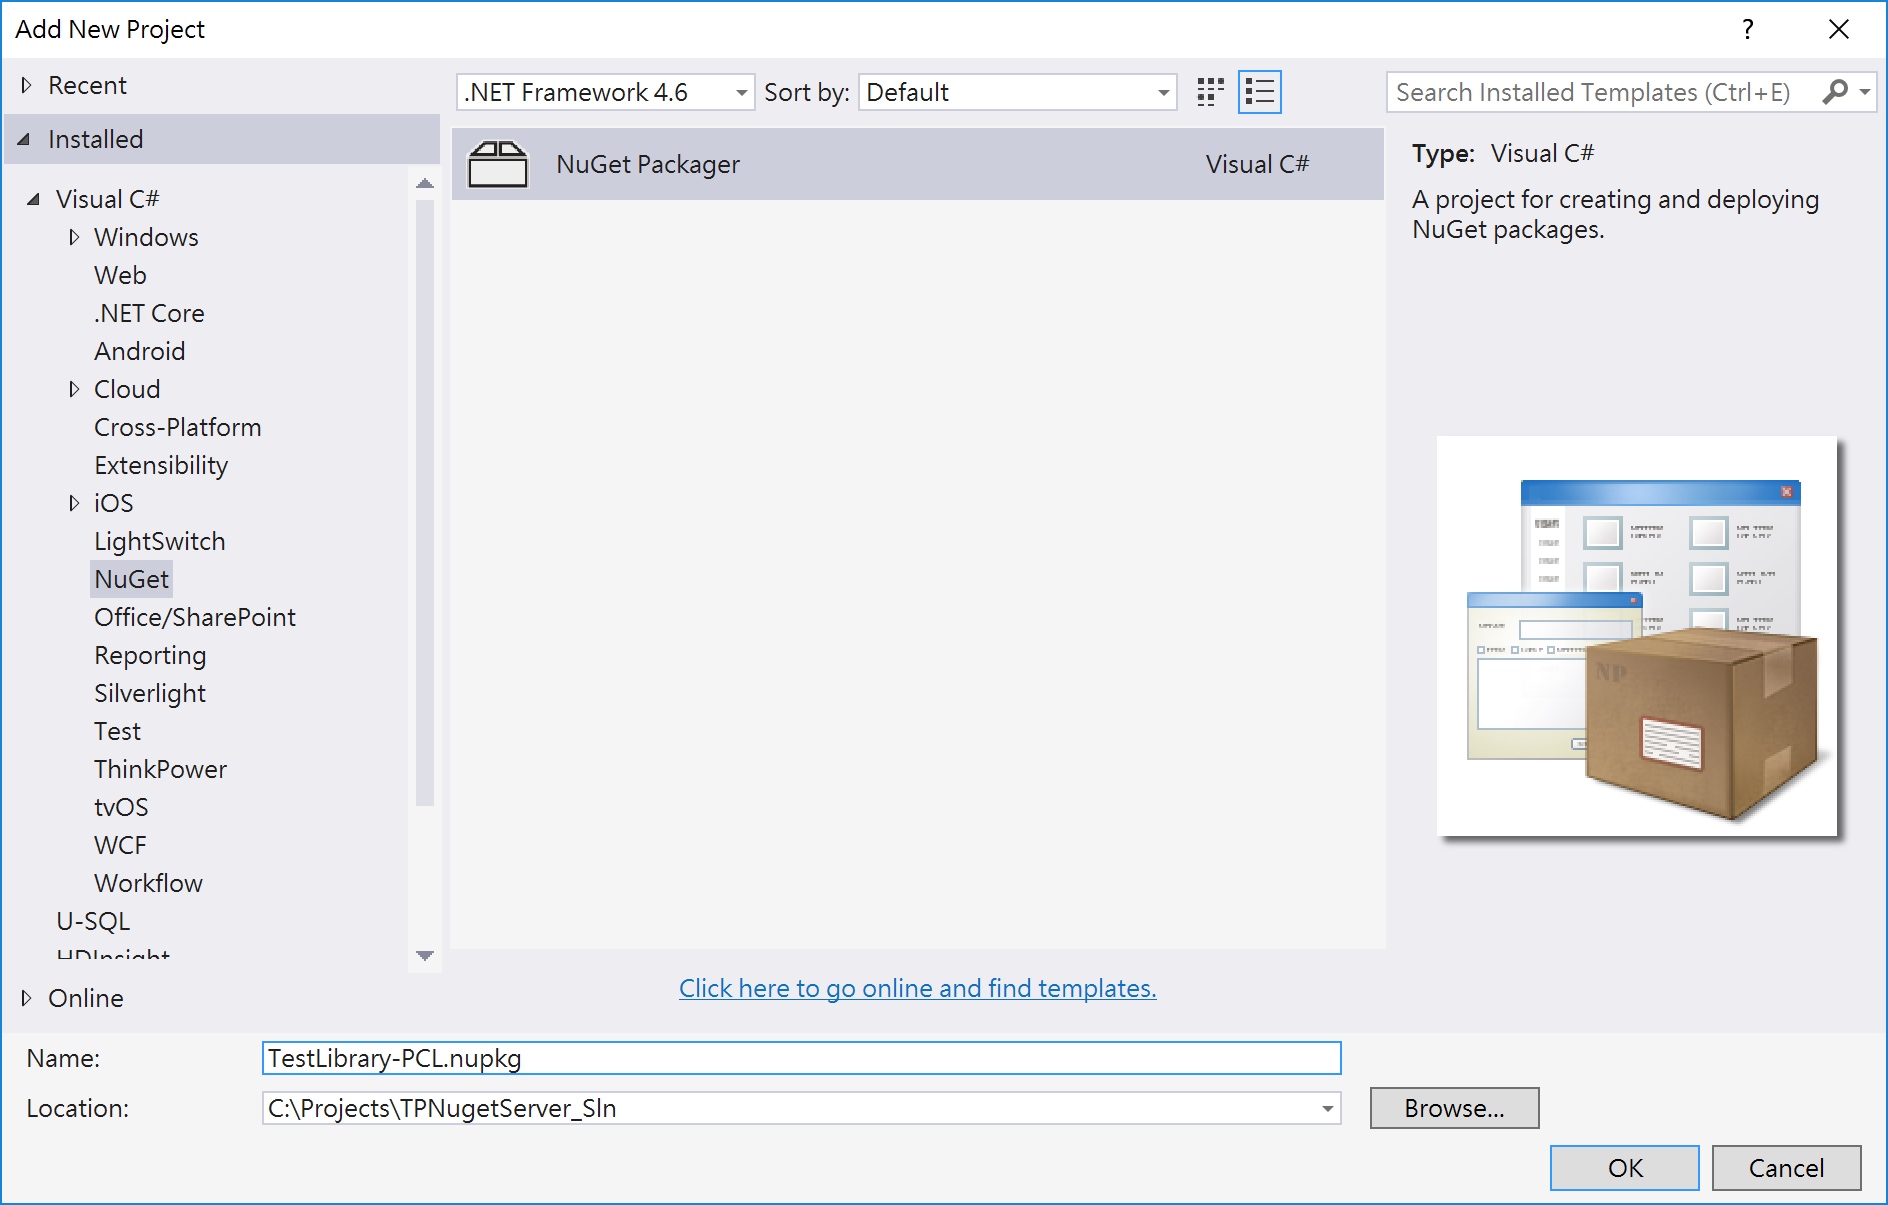Switch to medium icons list view
The width and height of the screenshot is (1888, 1205).
(1259, 92)
